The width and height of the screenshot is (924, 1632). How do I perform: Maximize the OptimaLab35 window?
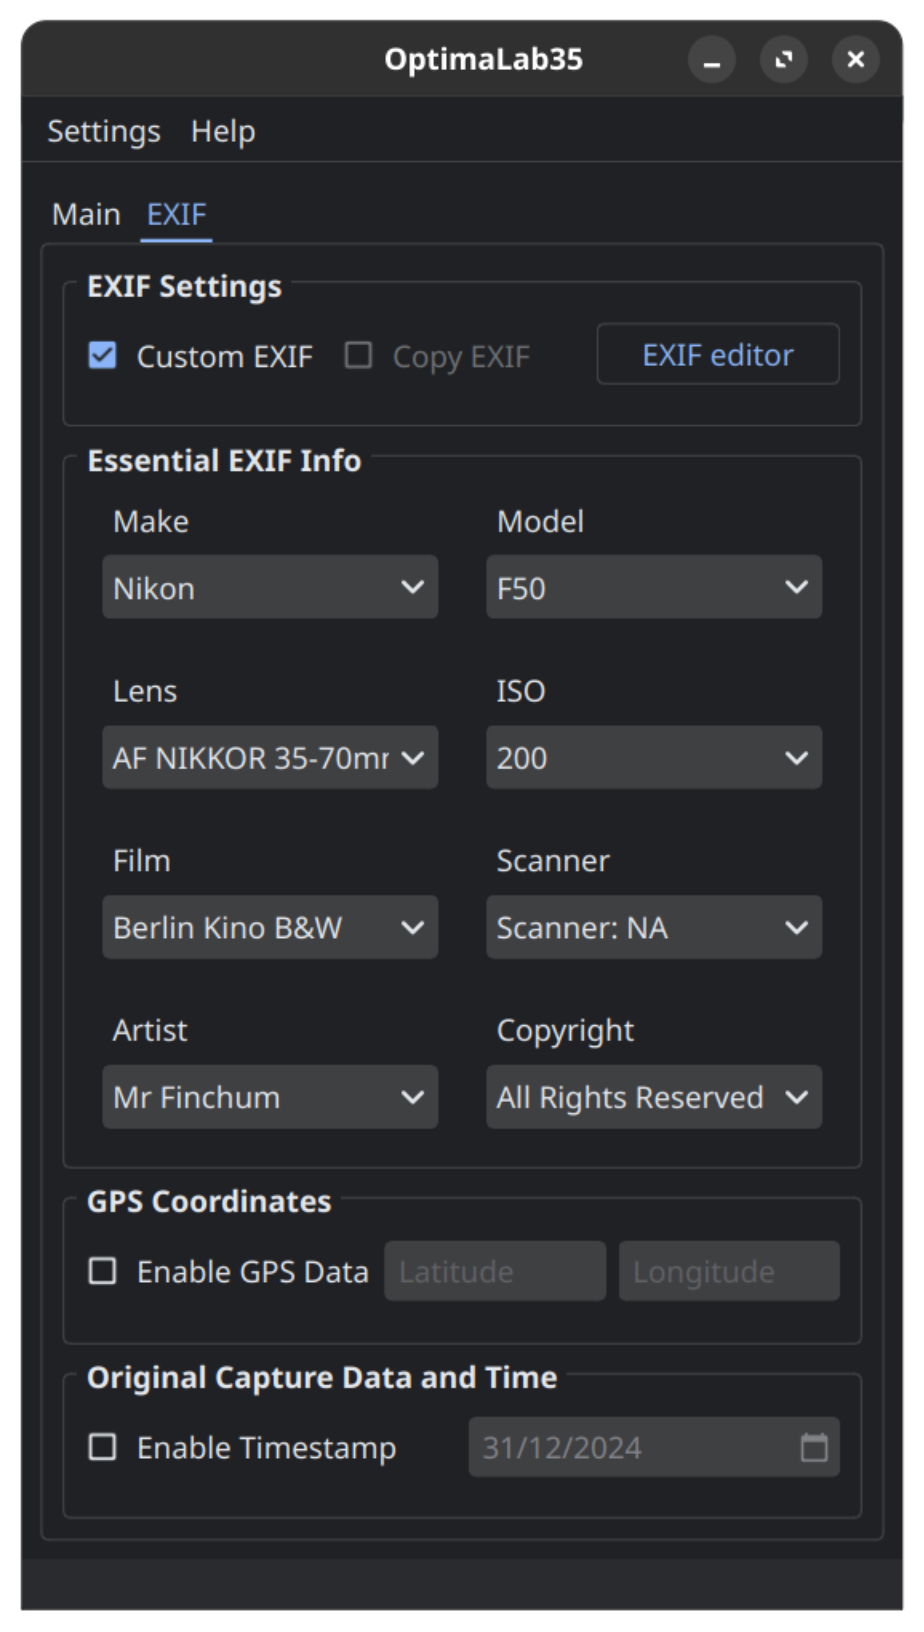(x=784, y=60)
